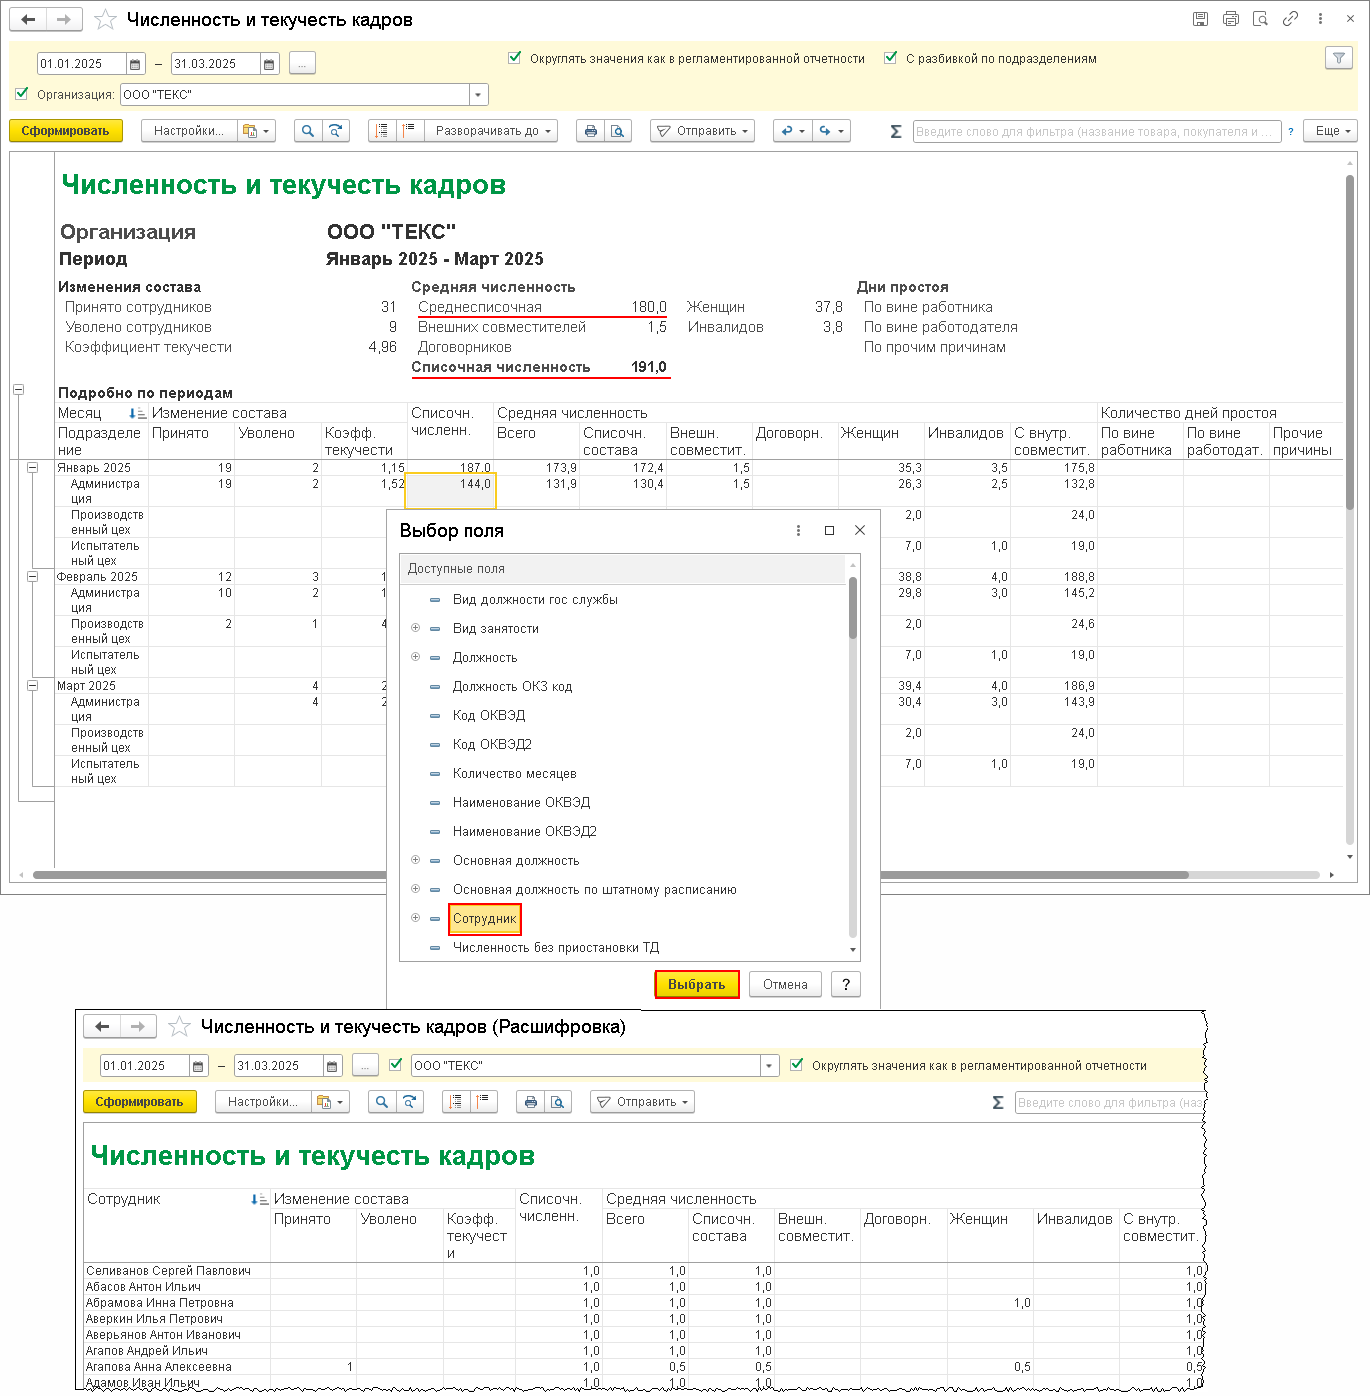Click the sigma sum icon in main toolbar
The width and height of the screenshot is (1370, 1396).
896,131
